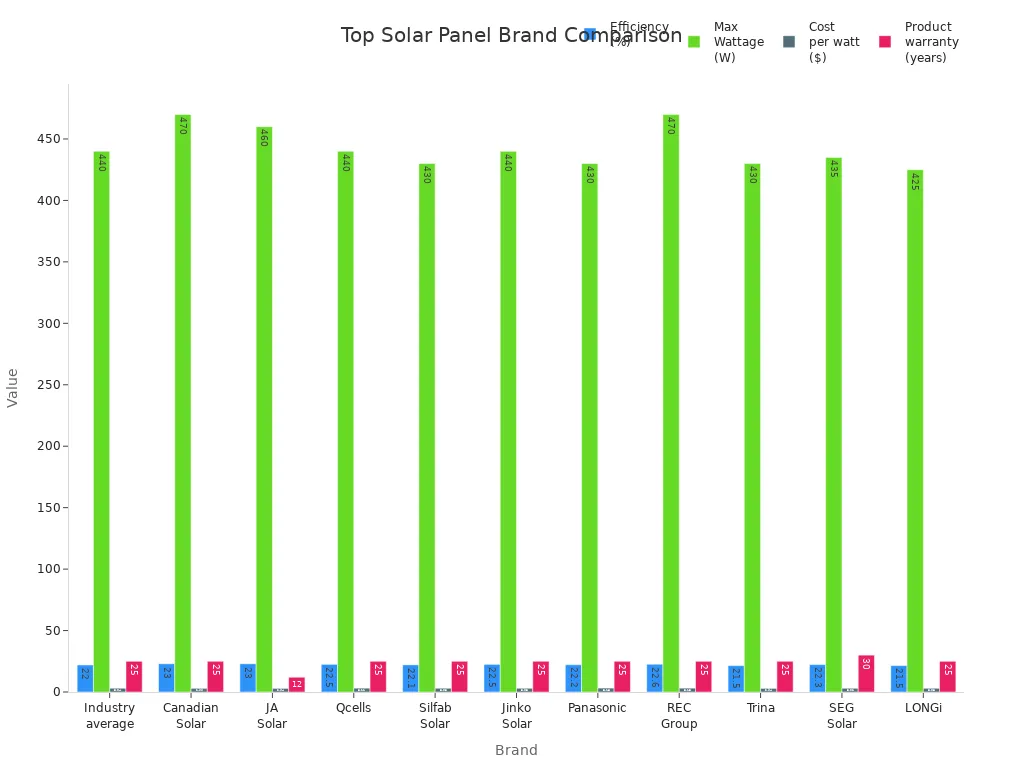Click the blue Efficiency legend swatch

pos(590,34)
